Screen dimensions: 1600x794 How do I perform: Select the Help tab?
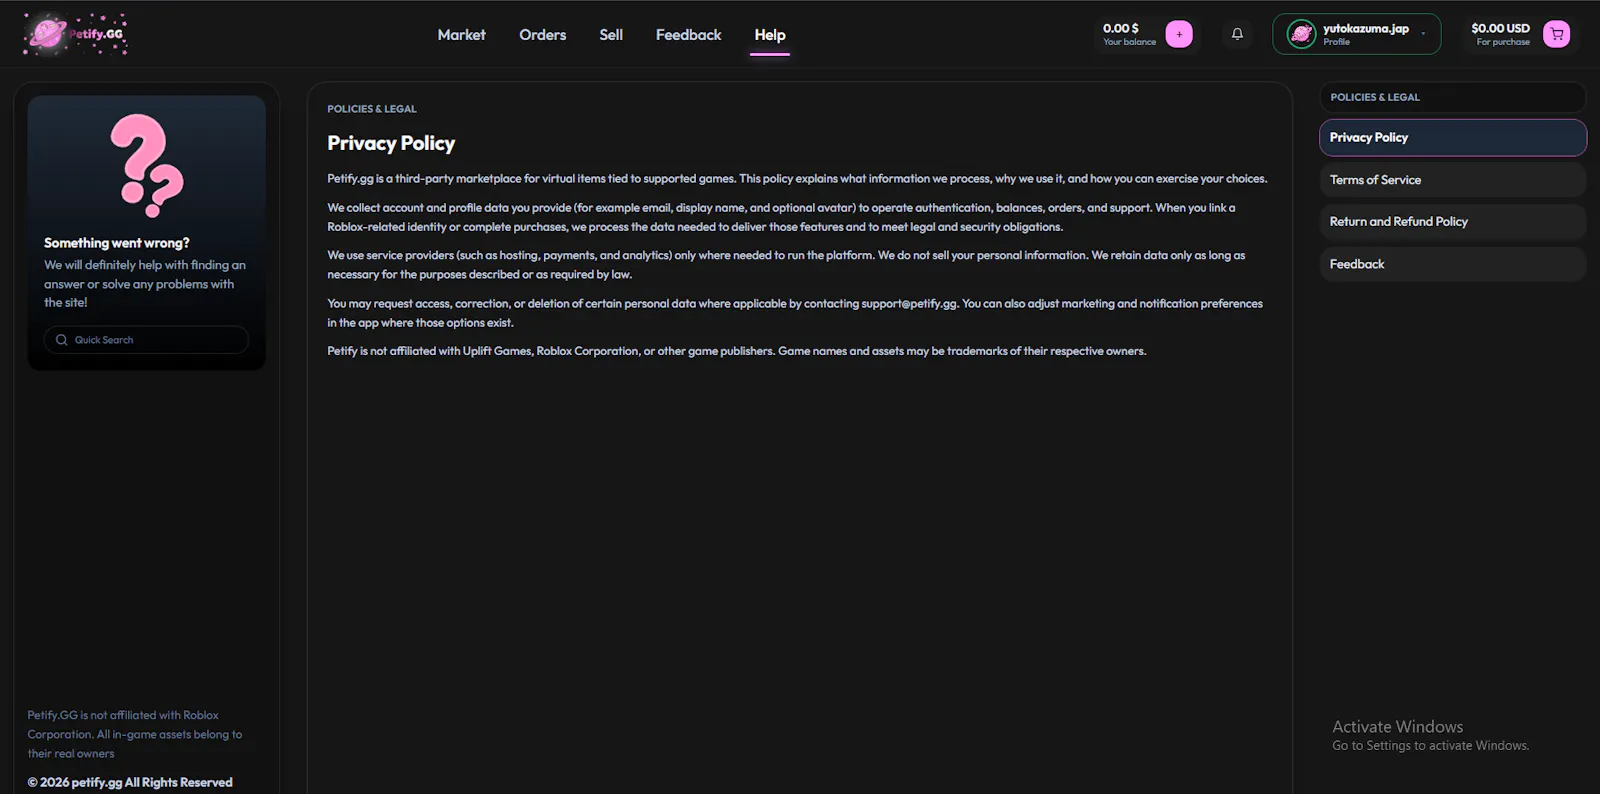pos(770,34)
